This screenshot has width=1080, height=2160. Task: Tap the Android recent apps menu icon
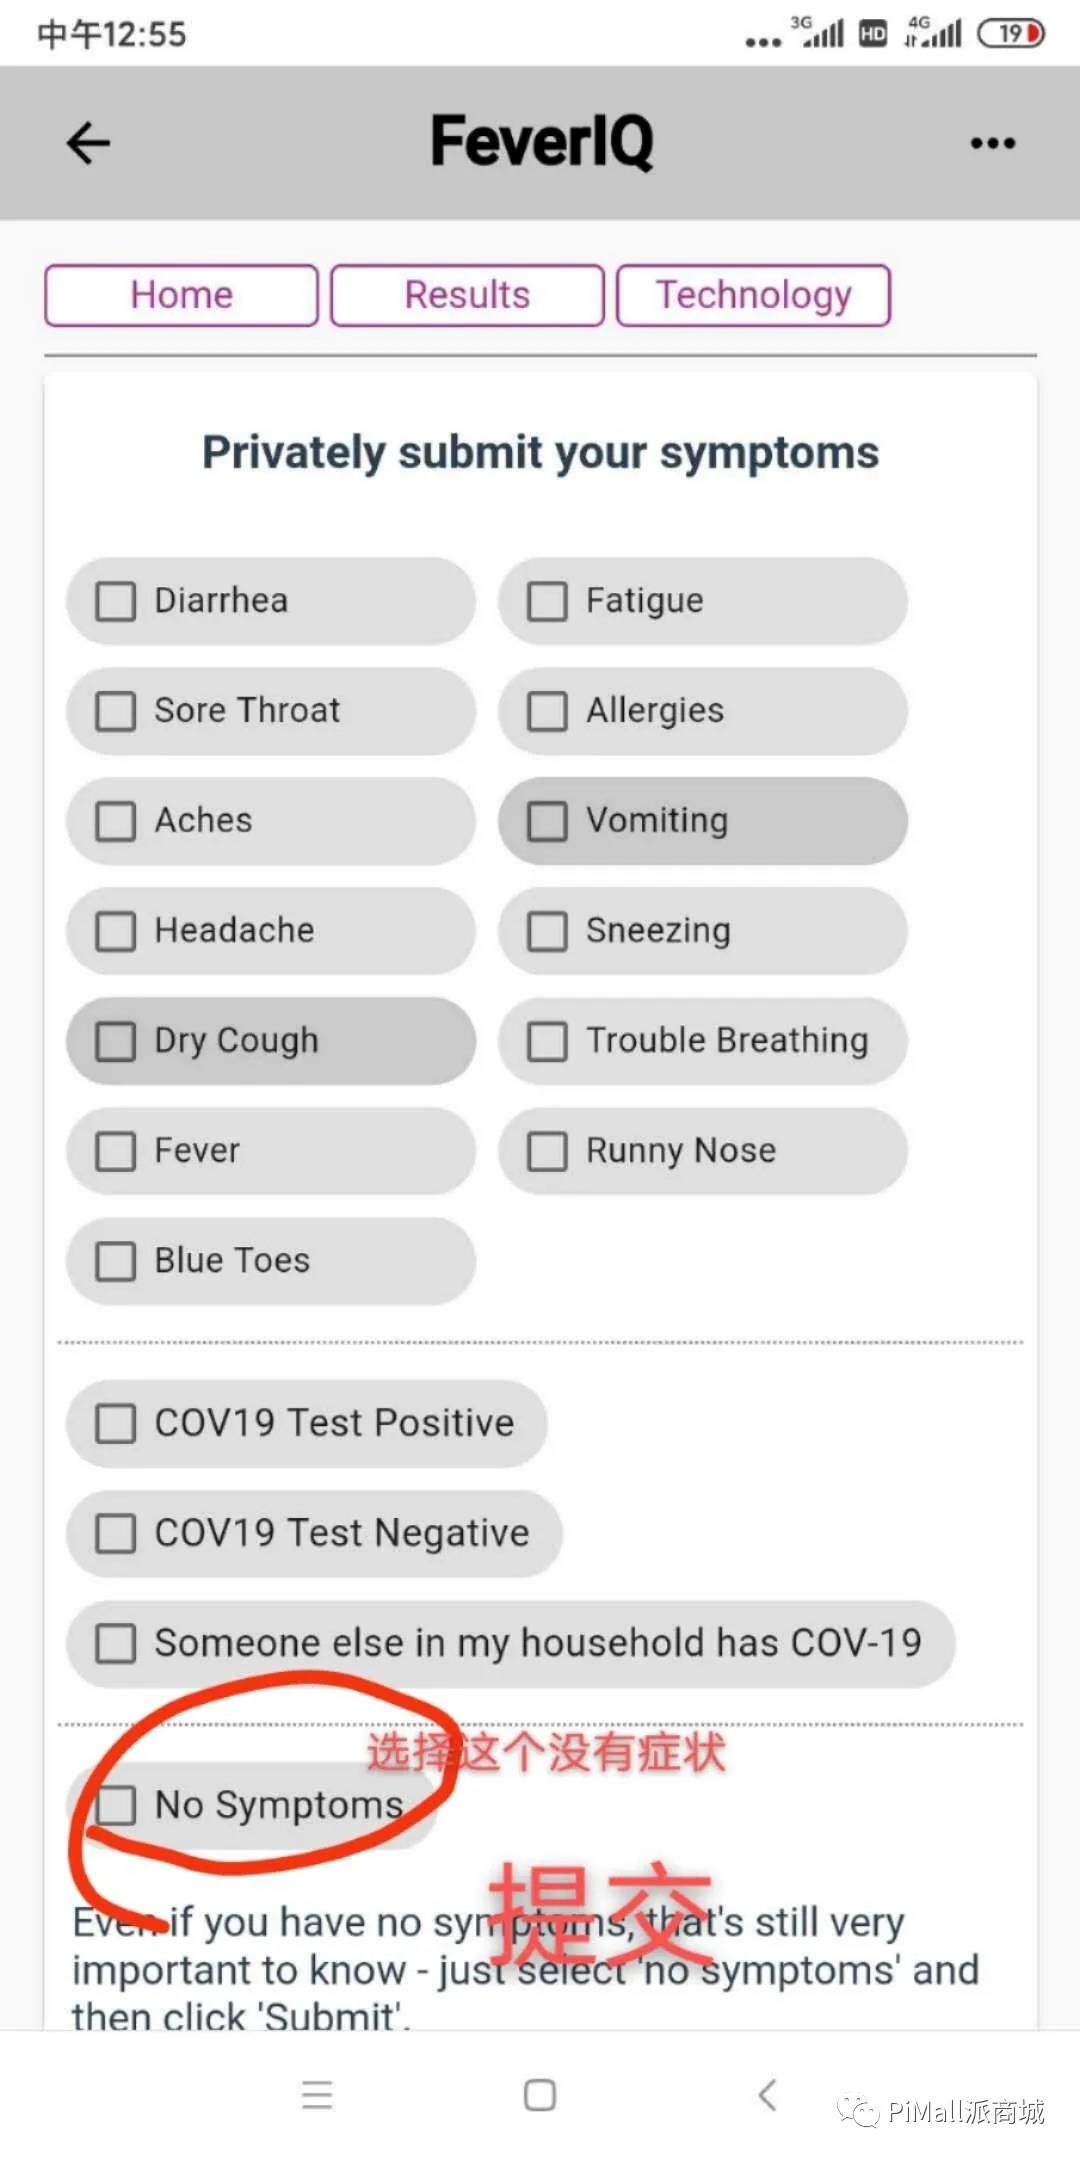[x=317, y=2094]
